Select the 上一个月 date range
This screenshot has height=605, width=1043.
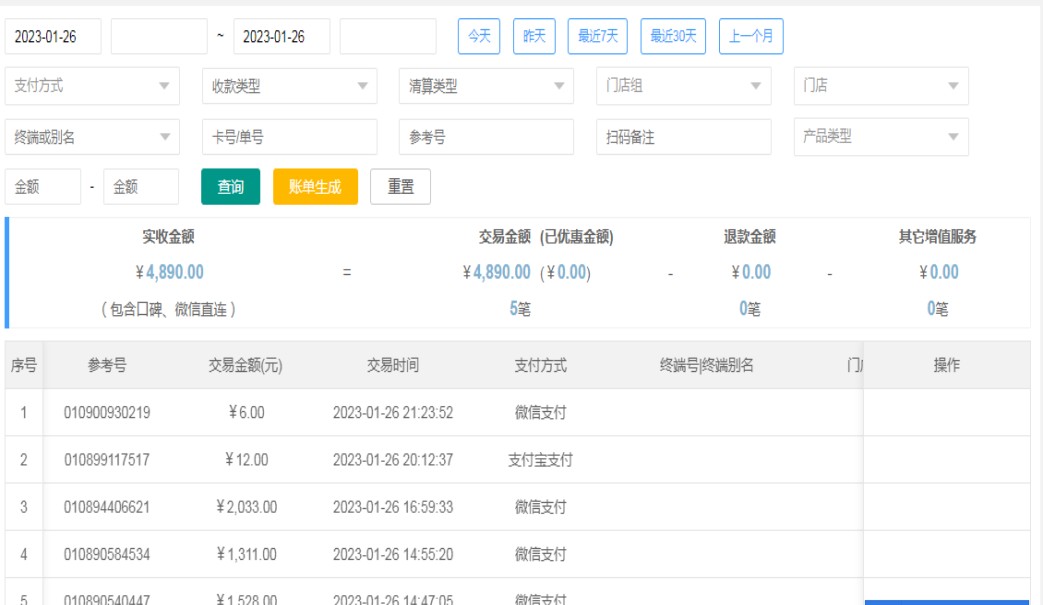tap(751, 37)
